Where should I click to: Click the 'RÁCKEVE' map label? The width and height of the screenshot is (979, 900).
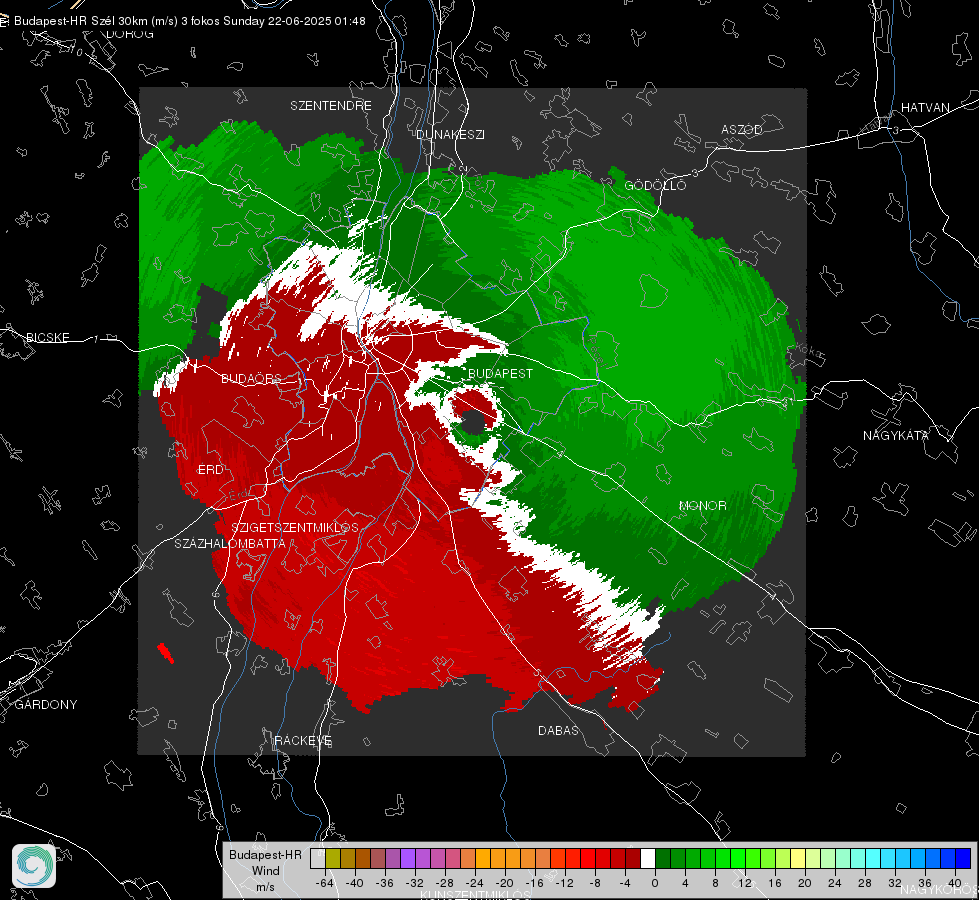(x=303, y=741)
